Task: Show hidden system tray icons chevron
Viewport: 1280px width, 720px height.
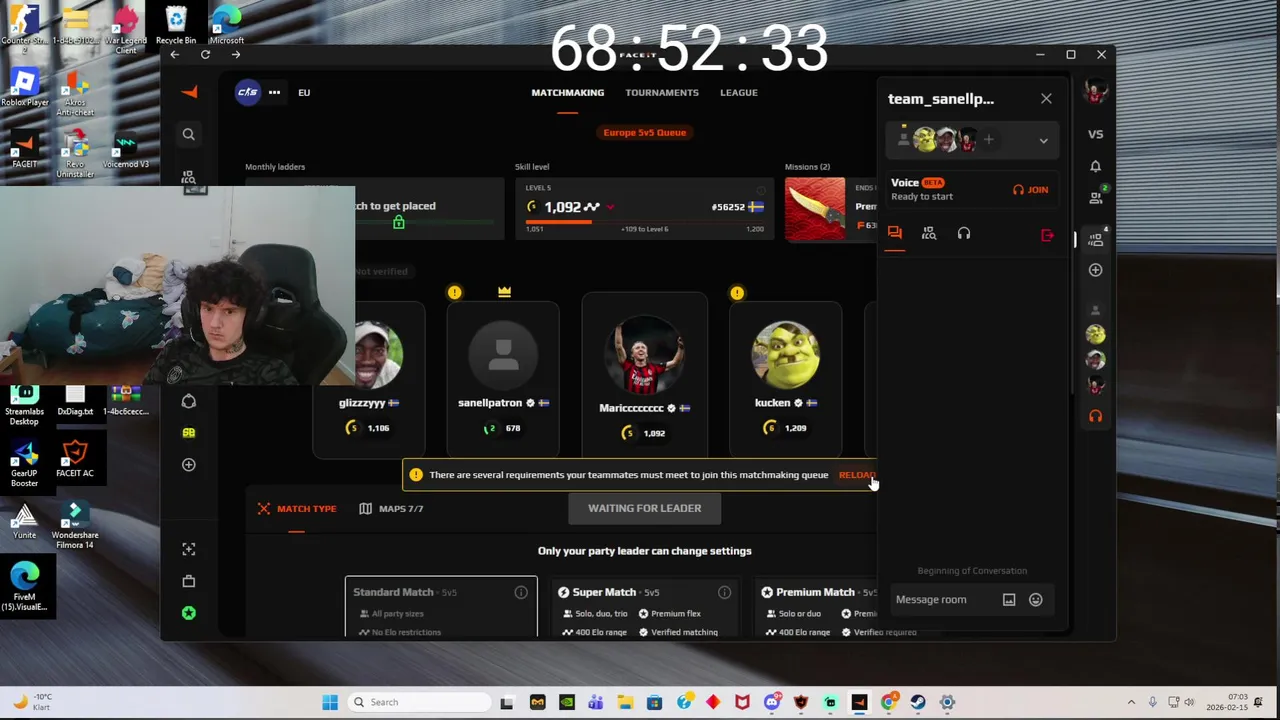Action: pyautogui.click(x=1131, y=702)
